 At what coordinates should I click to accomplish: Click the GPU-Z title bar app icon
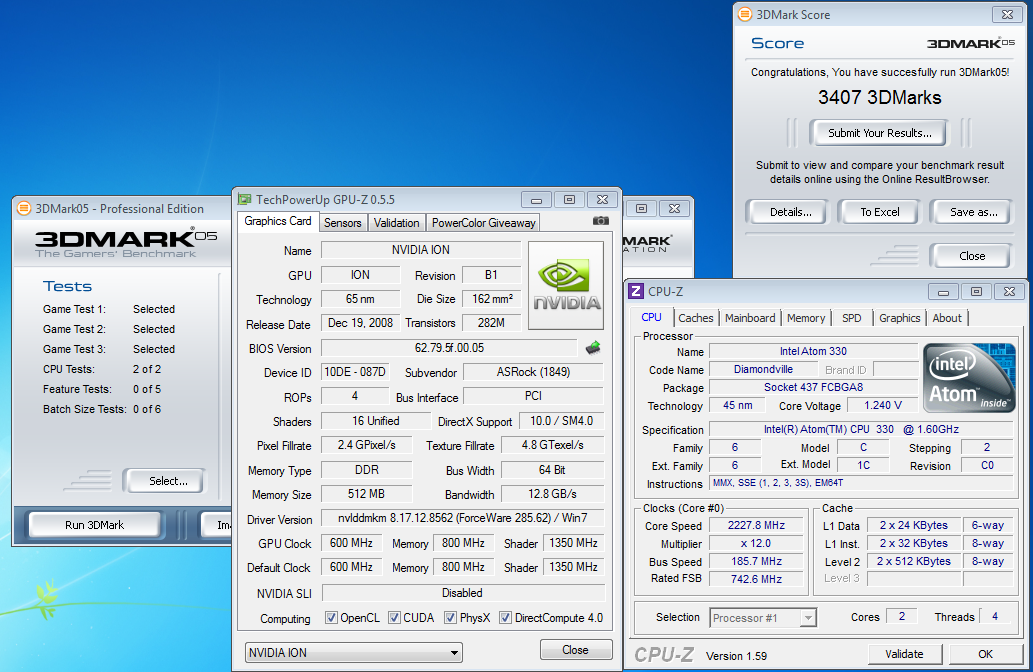pos(245,199)
